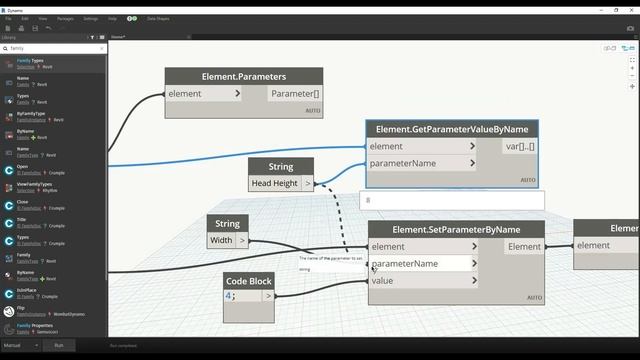This screenshot has width=640, height=360.
Task: Expand element port chevron on SetParameterByName
Action: (x=474, y=247)
